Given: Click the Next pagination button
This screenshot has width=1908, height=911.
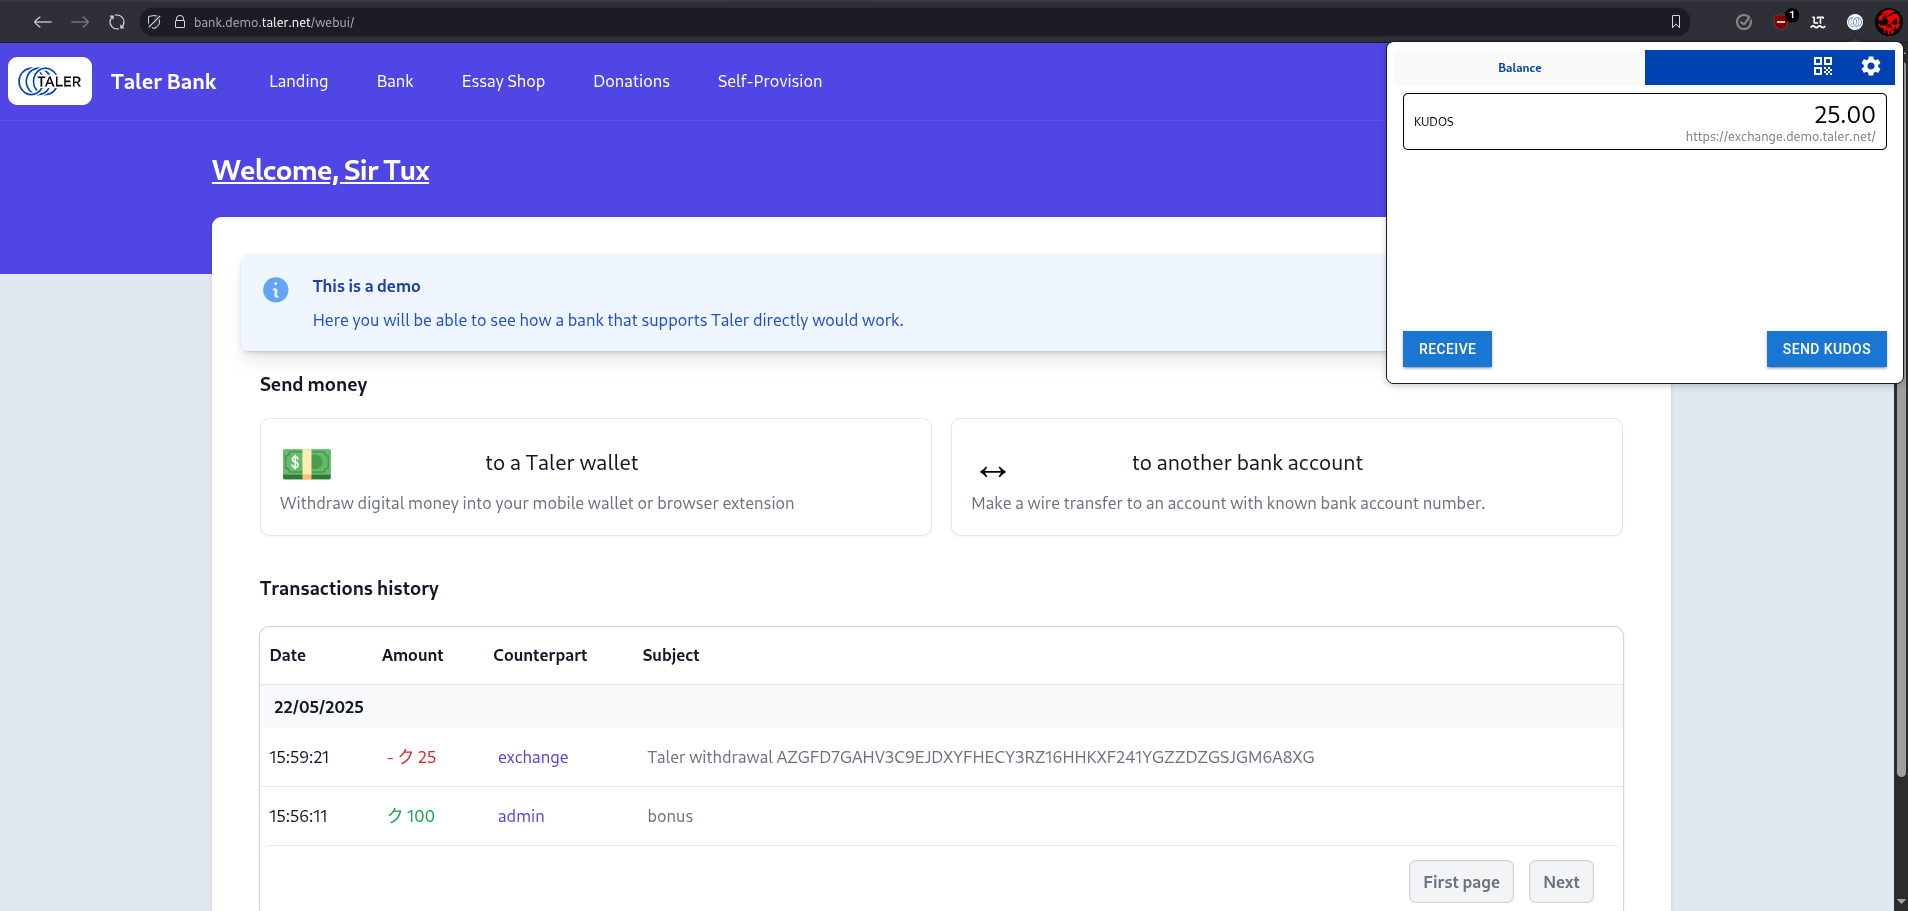Looking at the screenshot, I should [x=1561, y=881].
